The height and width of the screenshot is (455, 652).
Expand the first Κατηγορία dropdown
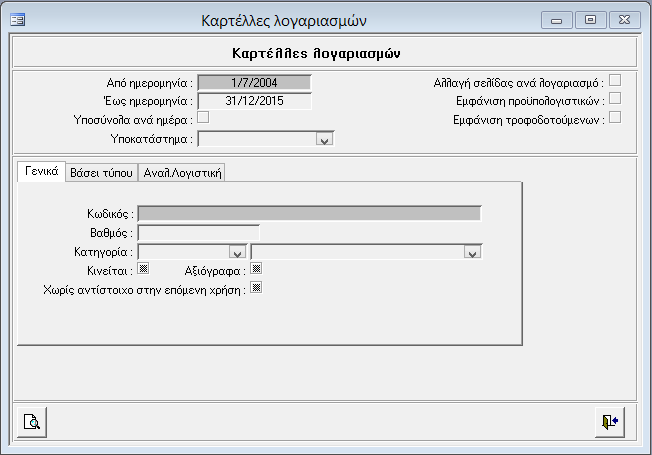(x=237, y=251)
